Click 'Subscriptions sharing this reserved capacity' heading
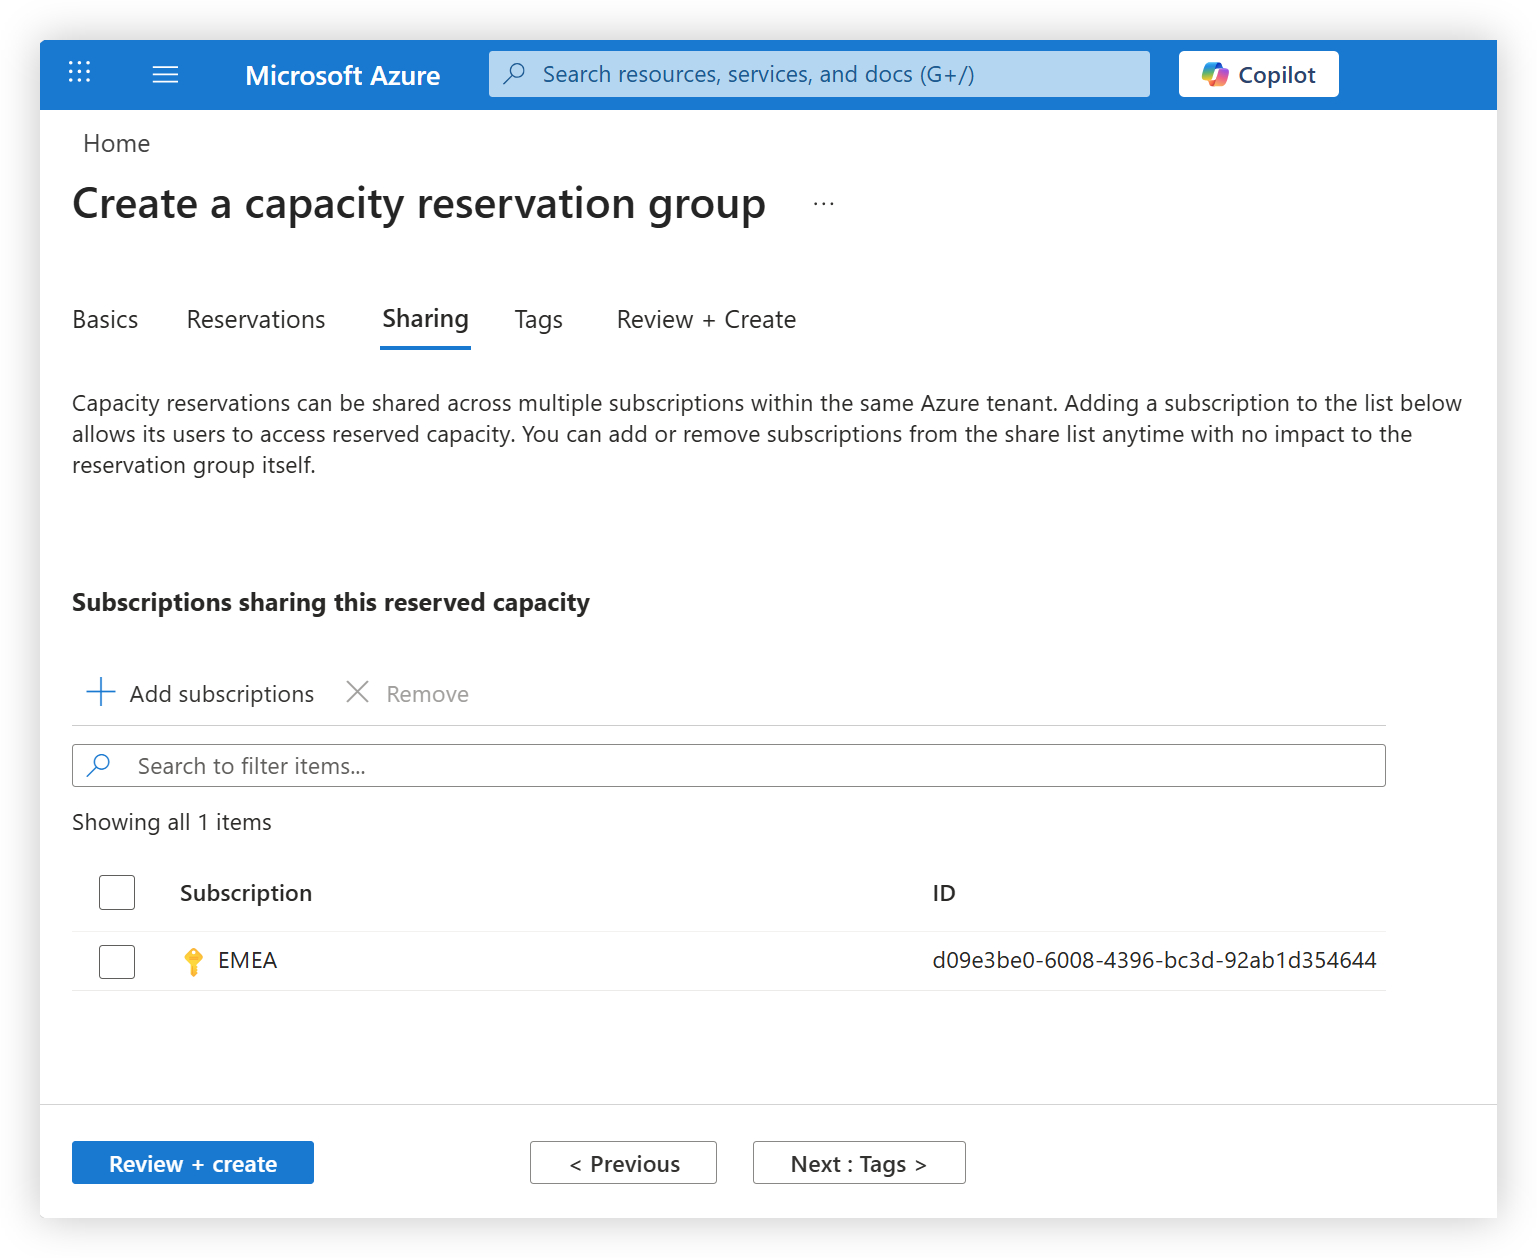 click(x=331, y=603)
